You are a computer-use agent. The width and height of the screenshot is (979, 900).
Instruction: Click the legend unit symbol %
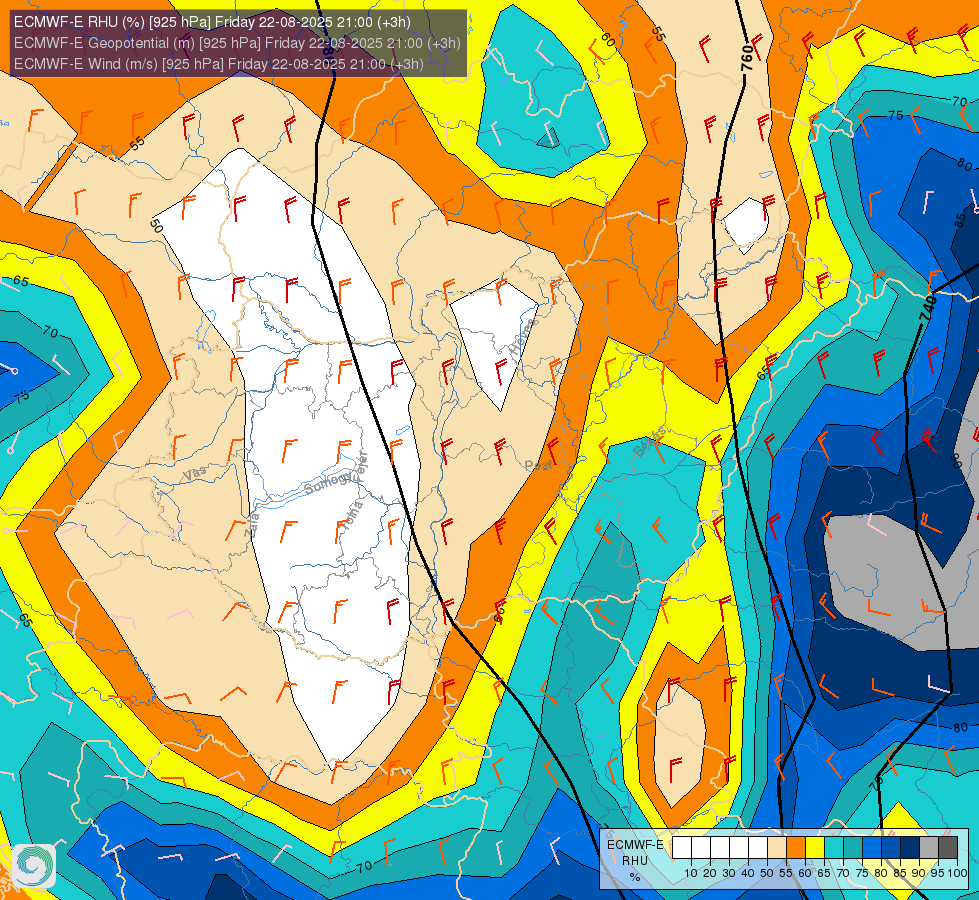635,877
